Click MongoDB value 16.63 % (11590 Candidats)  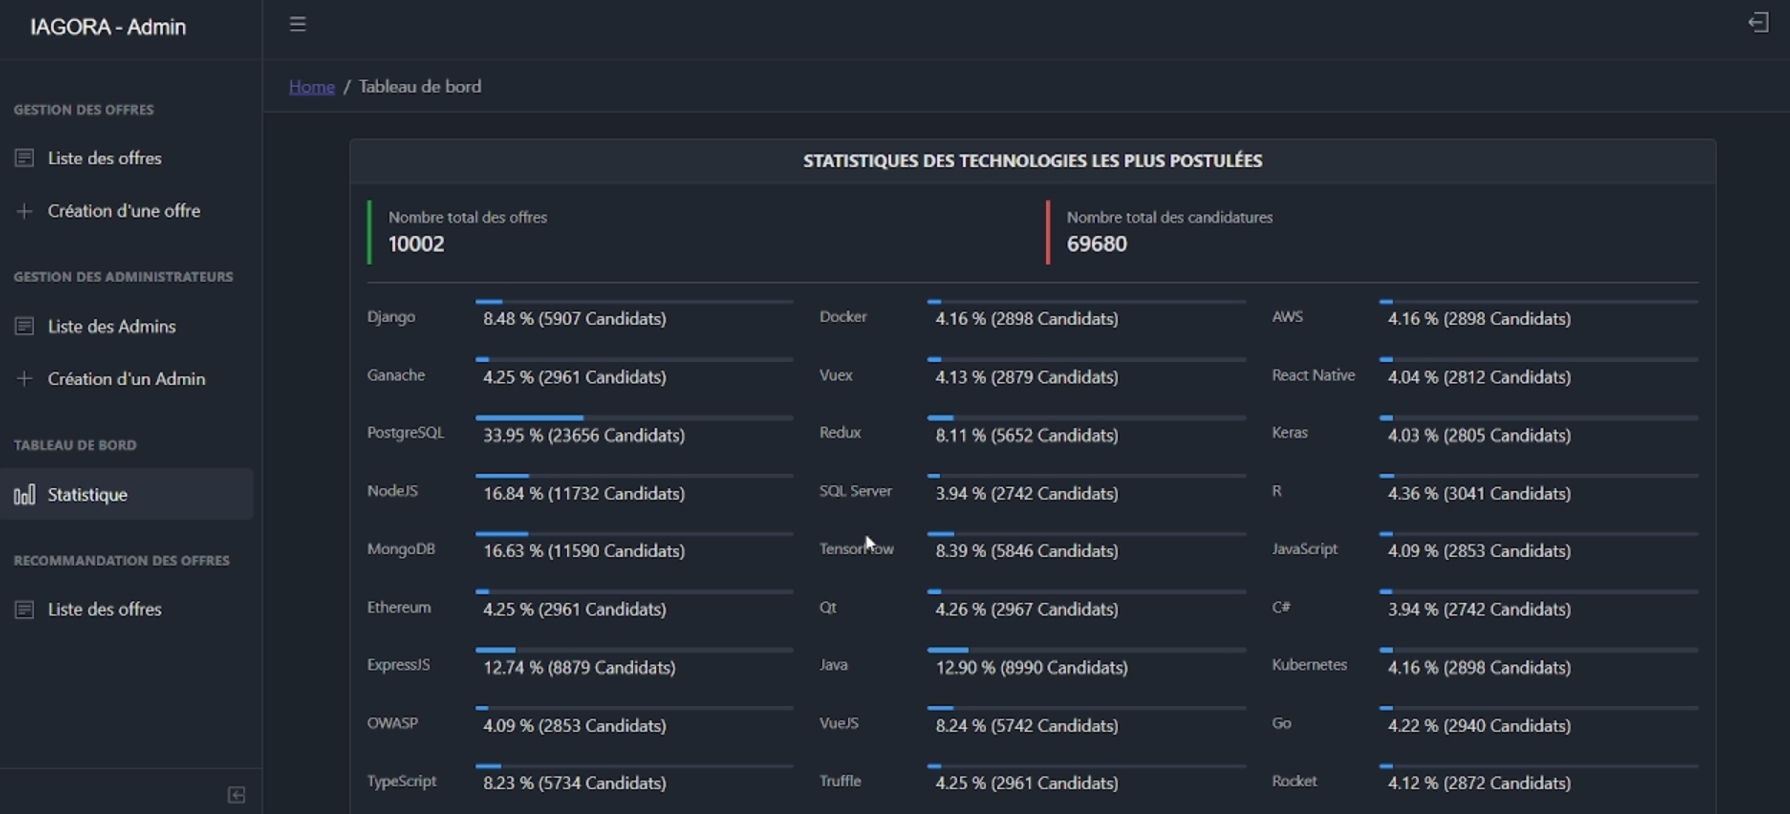pyautogui.click(x=584, y=551)
